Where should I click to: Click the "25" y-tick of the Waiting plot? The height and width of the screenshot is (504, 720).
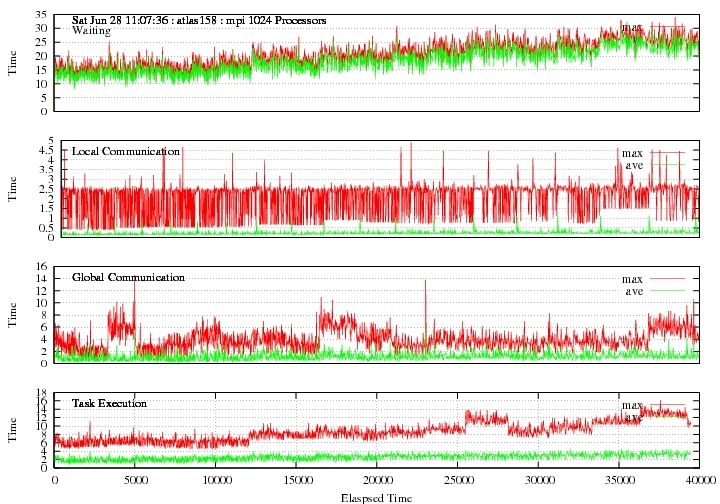(41, 42)
